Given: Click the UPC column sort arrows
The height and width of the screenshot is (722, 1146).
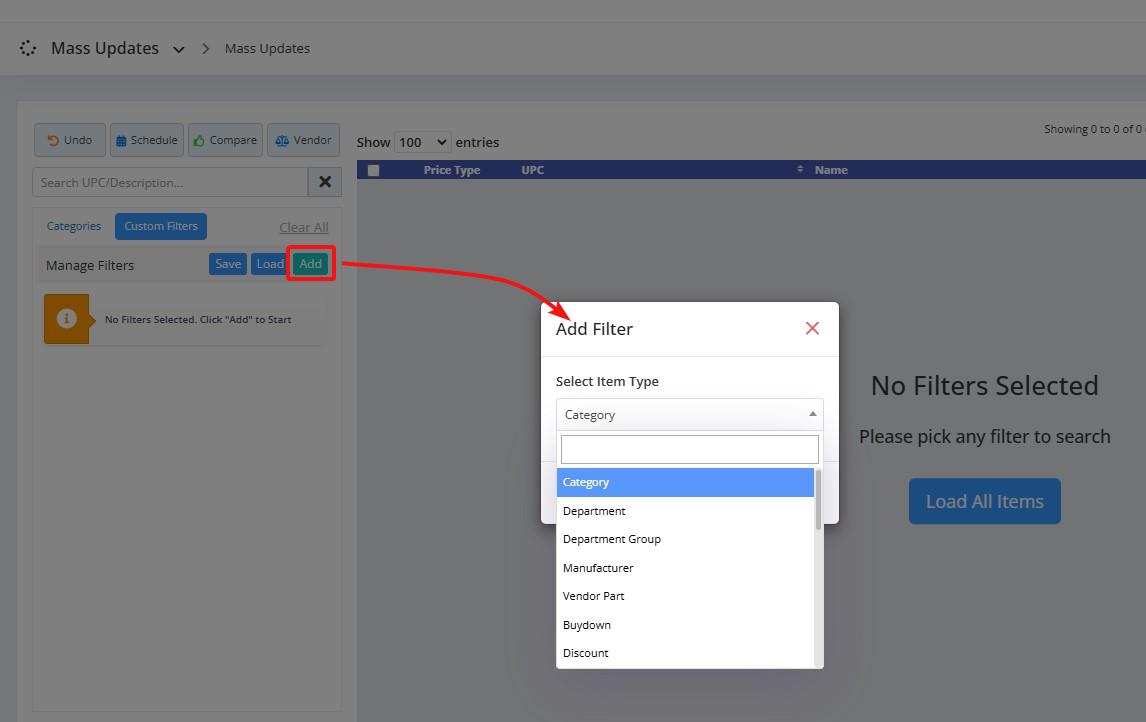Looking at the screenshot, I should coord(800,169).
